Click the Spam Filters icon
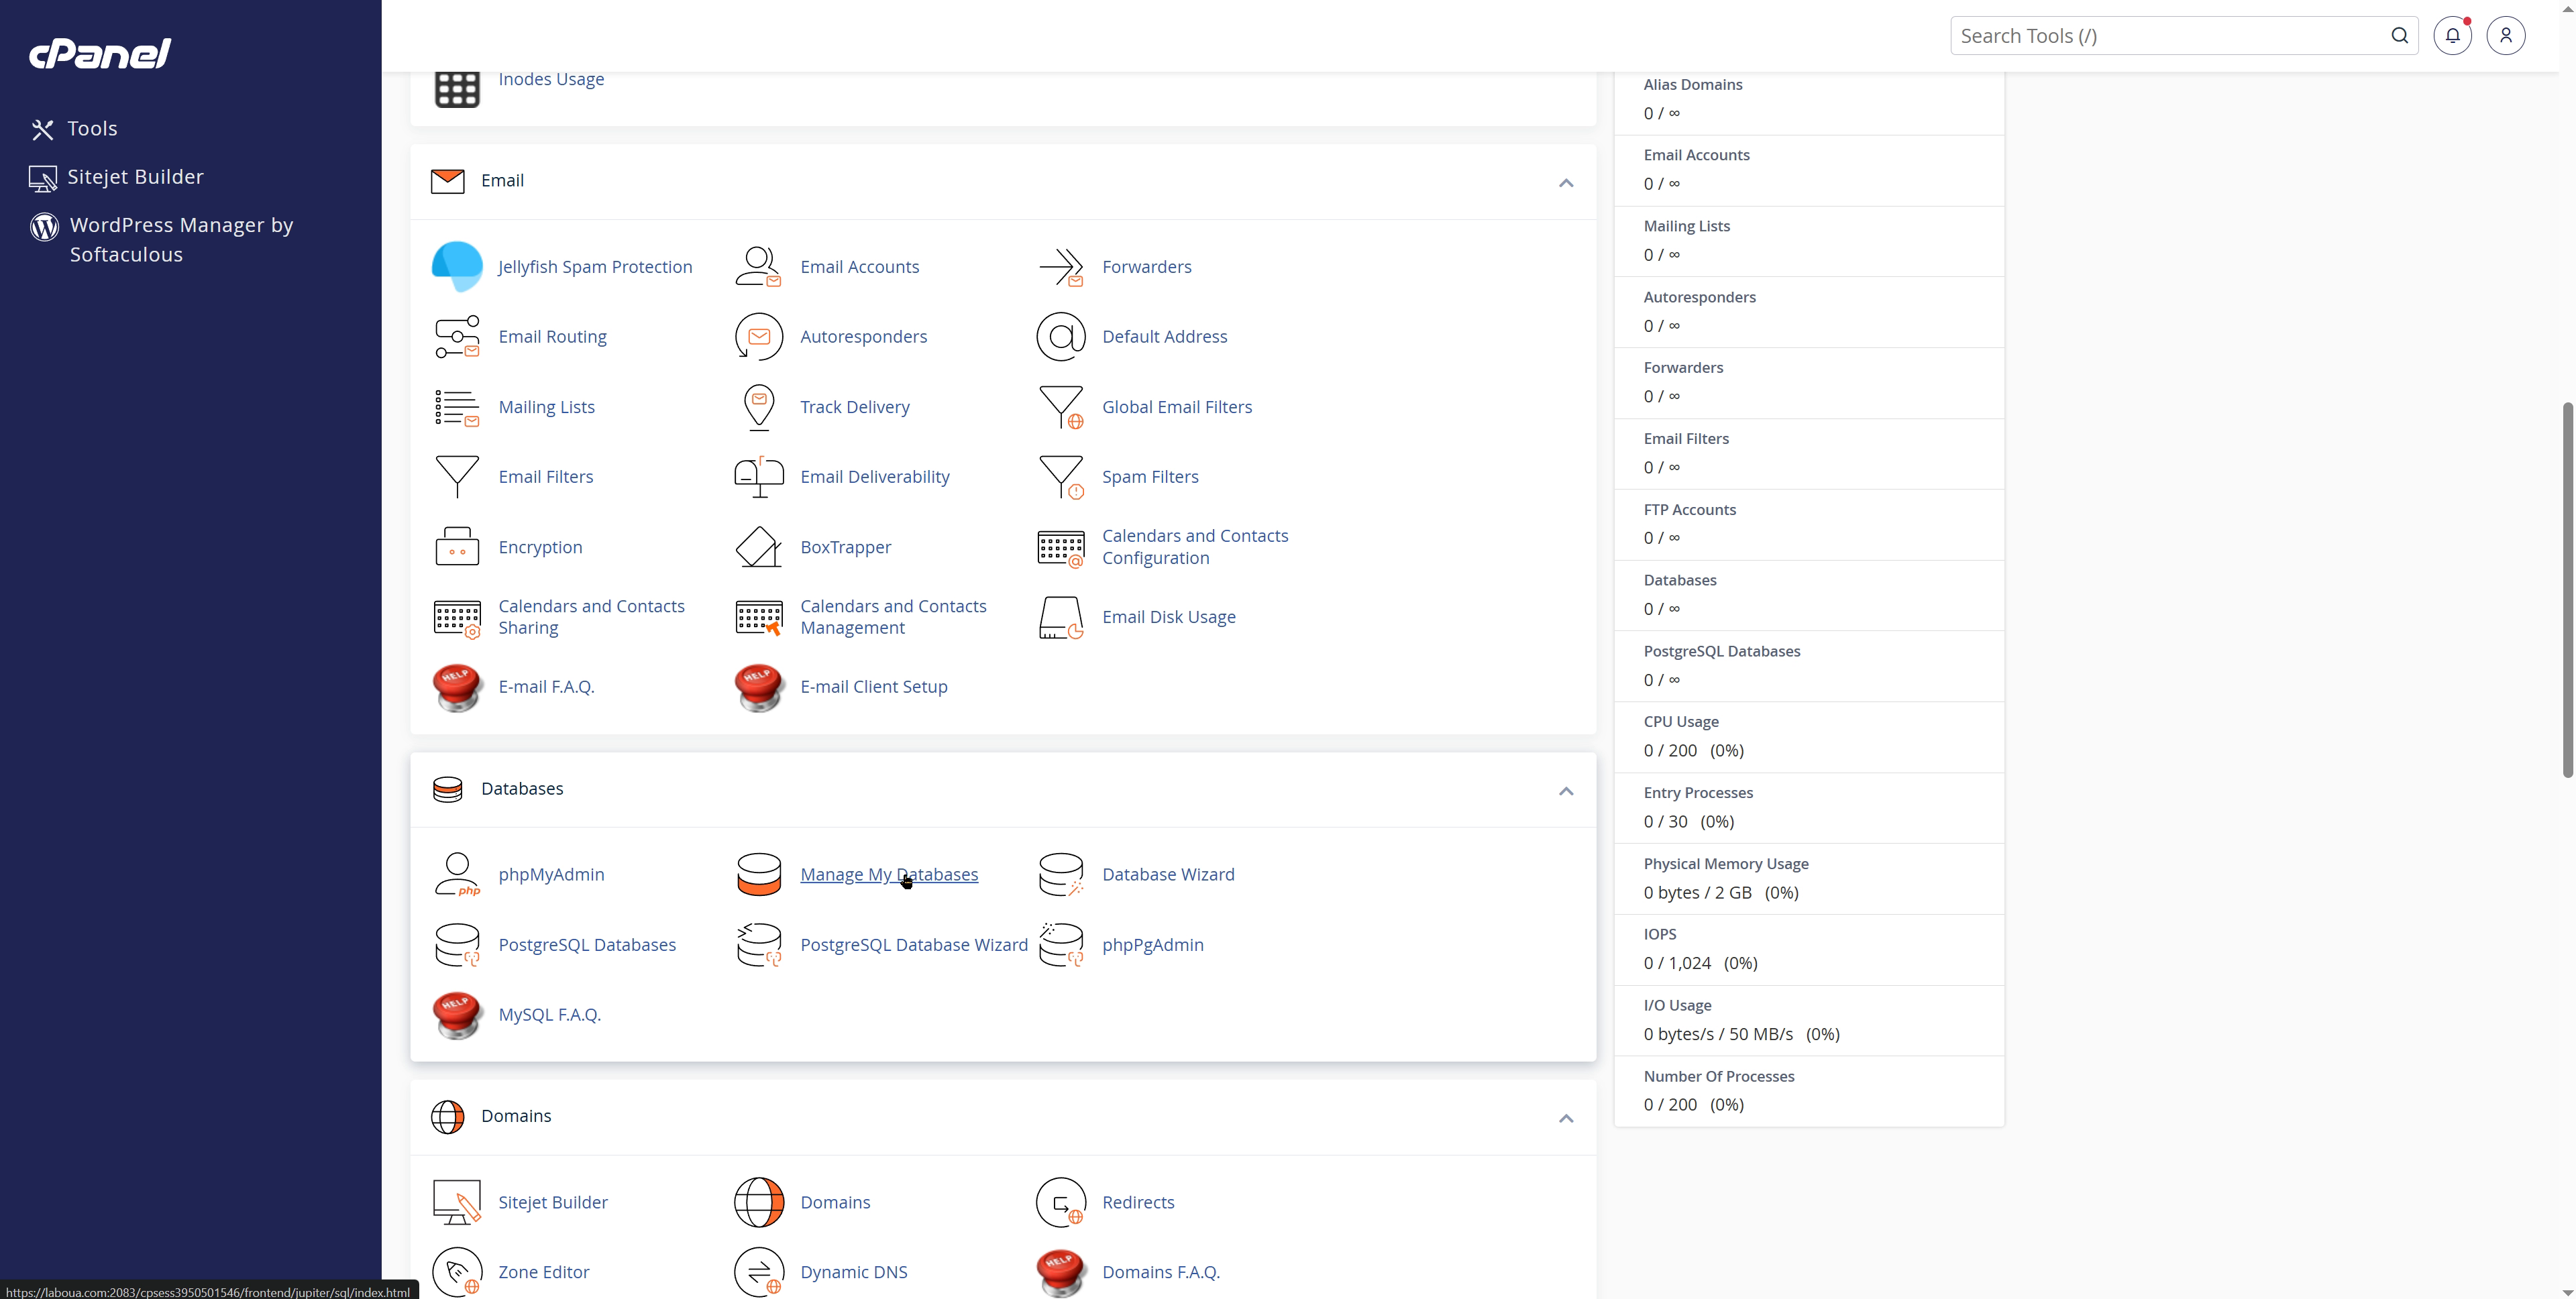The image size is (2576, 1299). pyautogui.click(x=1061, y=477)
